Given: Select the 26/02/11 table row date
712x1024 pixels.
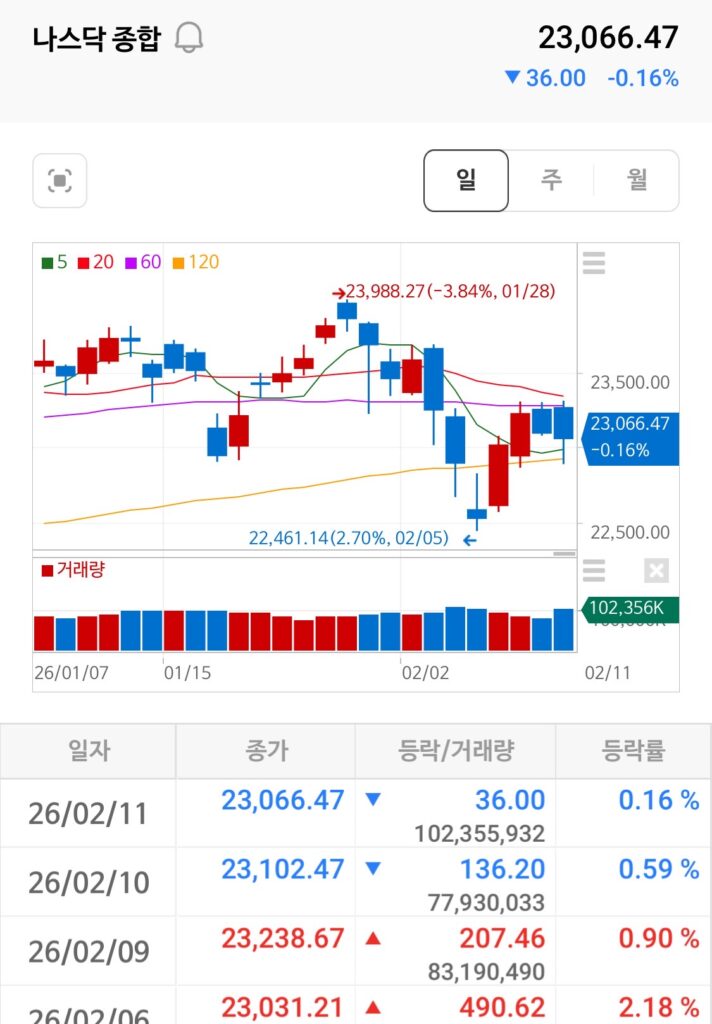Looking at the screenshot, I should pos(88,813).
